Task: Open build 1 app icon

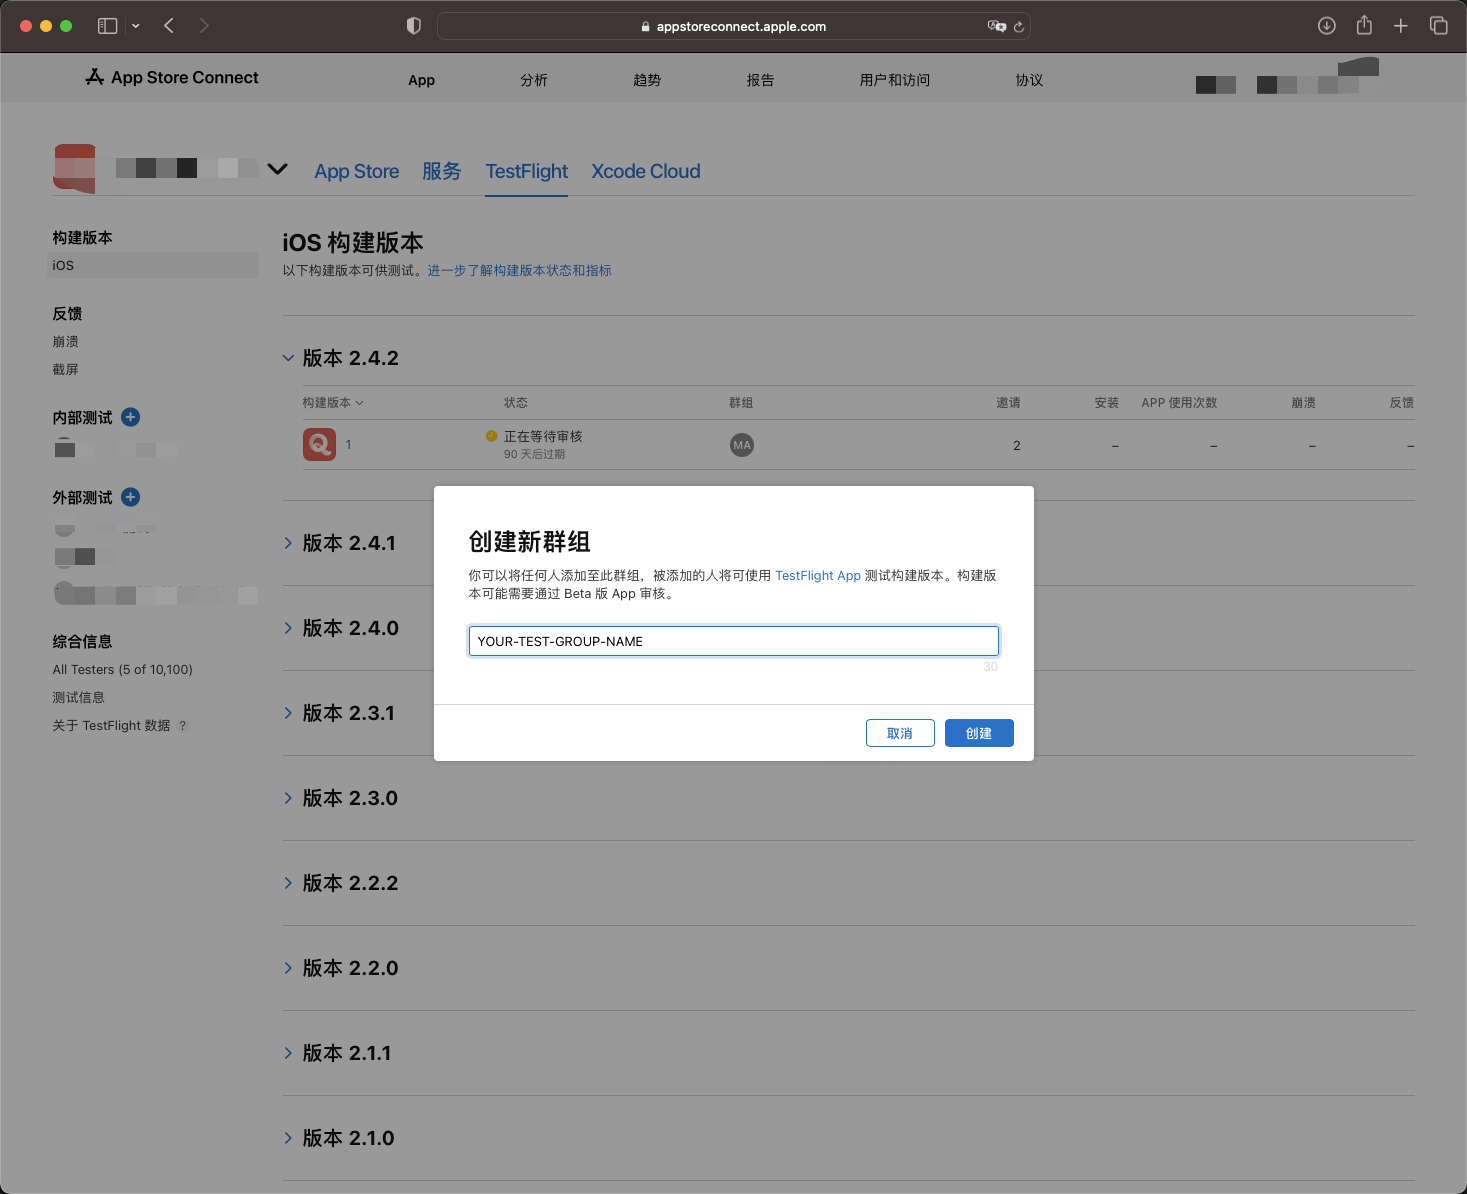Action: pyautogui.click(x=319, y=444)
